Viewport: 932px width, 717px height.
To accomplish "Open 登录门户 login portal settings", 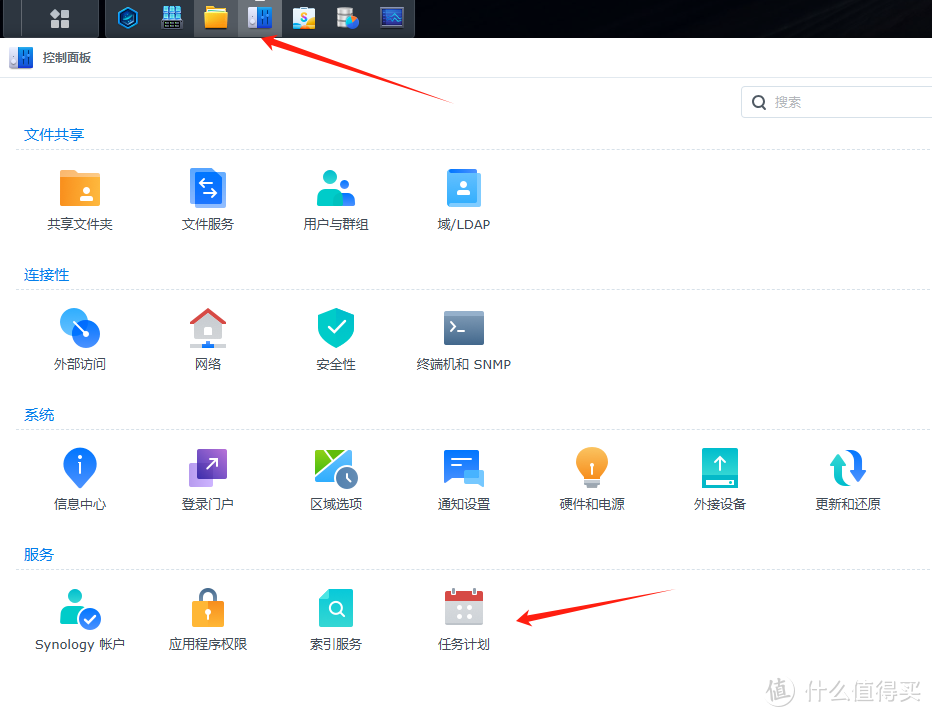I will pyautogui.click(x=207, y=477).
